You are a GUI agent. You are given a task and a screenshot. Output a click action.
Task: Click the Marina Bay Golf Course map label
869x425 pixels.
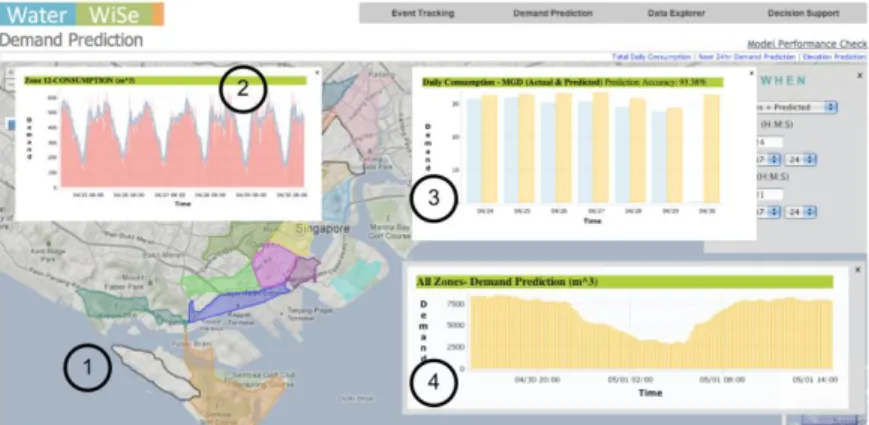pos(391,231)
